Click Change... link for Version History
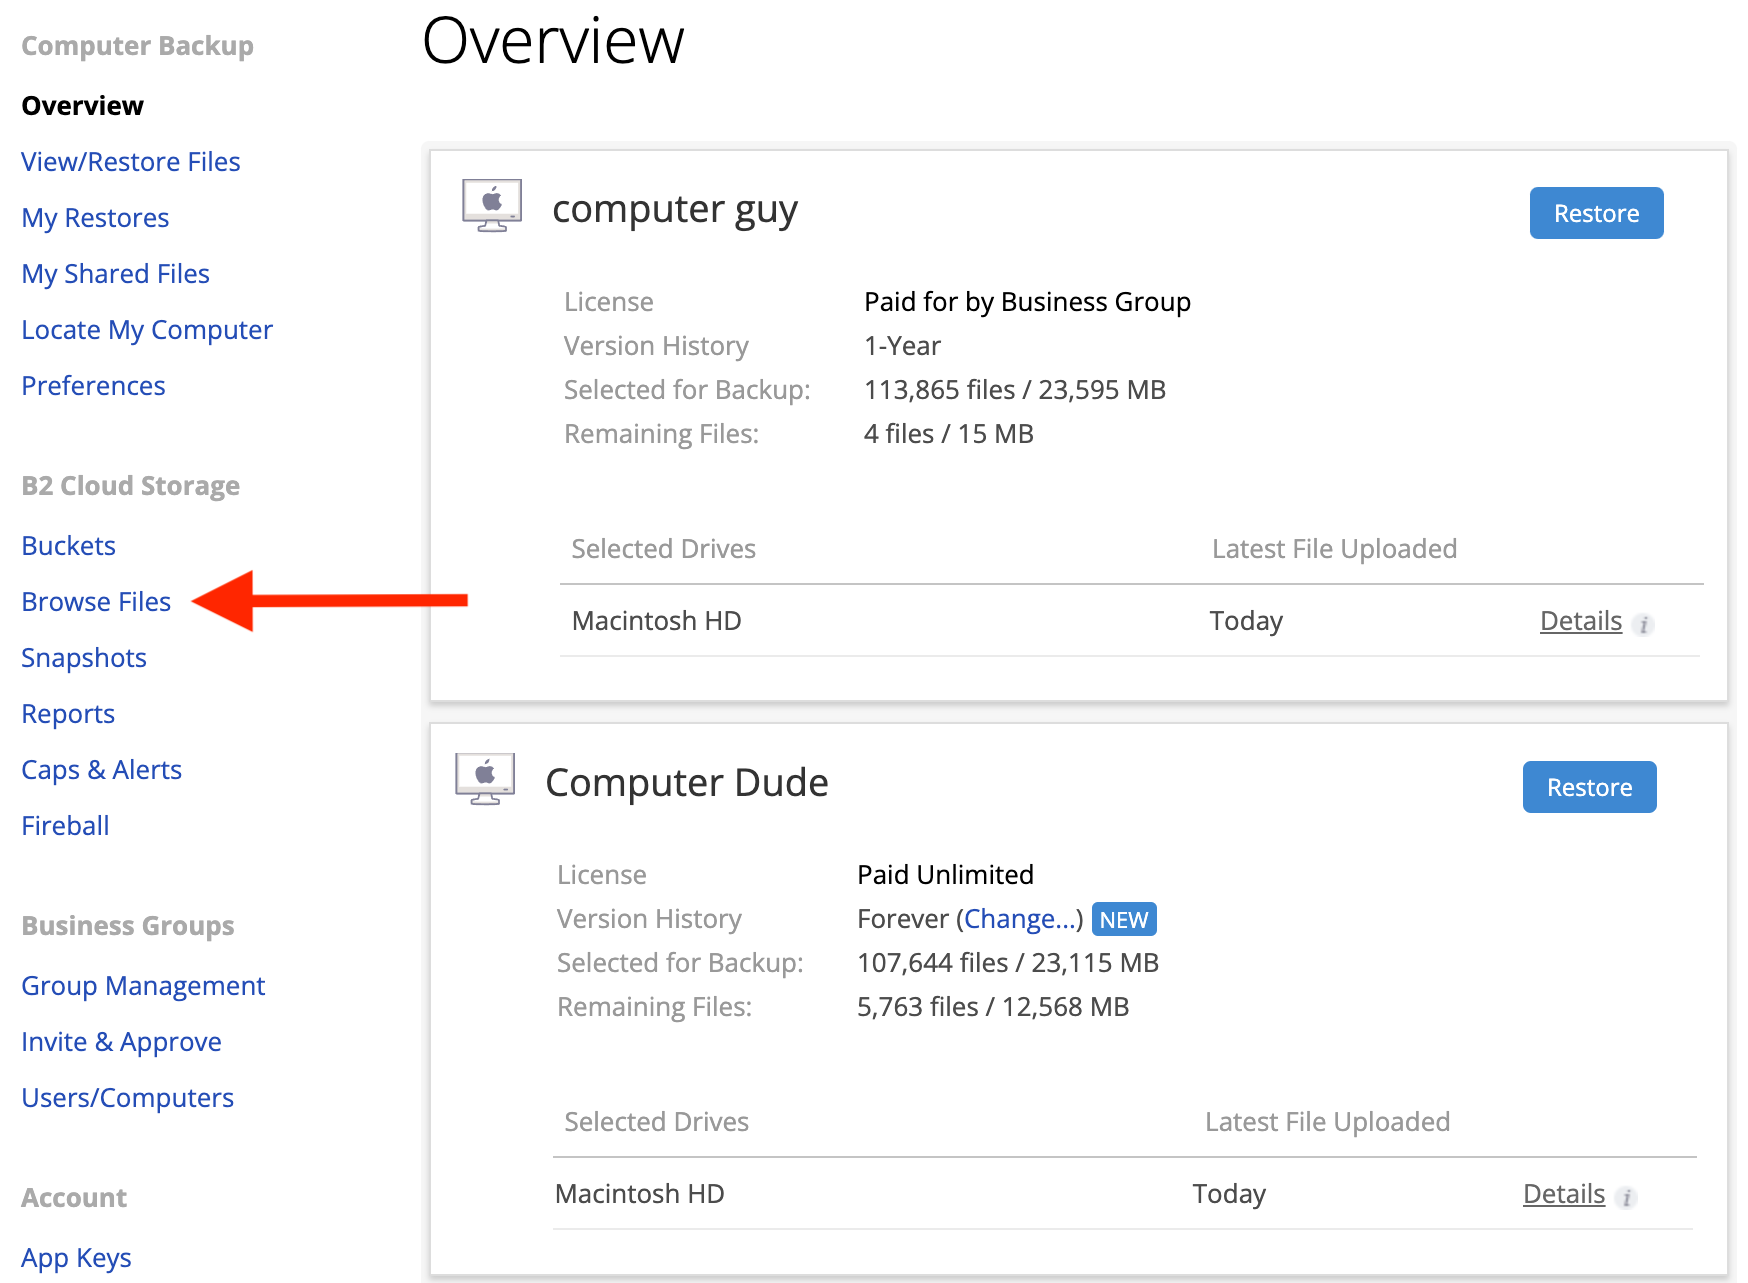 click(x=1020, y=919)
